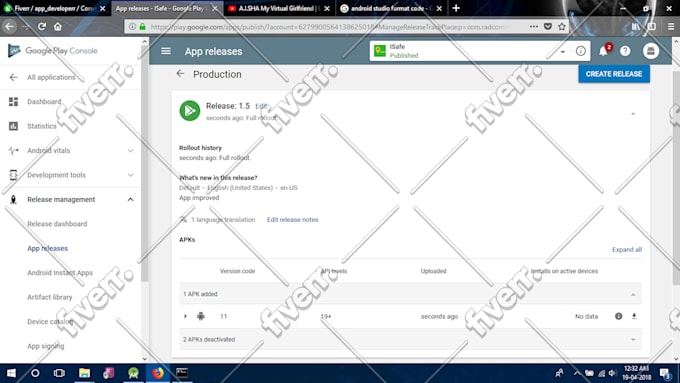680x383 pixels.
Task: Go back using the Production back arrow
Action: pyautogui.click(x=180, y=74)
